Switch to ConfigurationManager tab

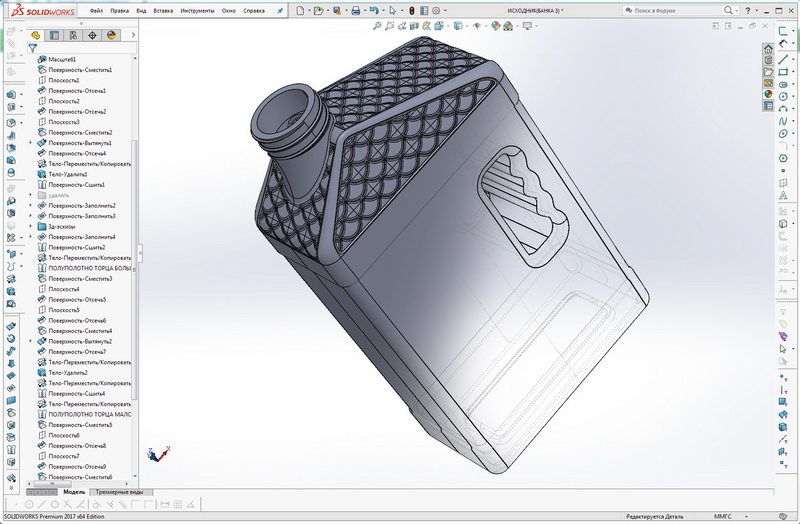pyautogui.click(x=73, y=35)
